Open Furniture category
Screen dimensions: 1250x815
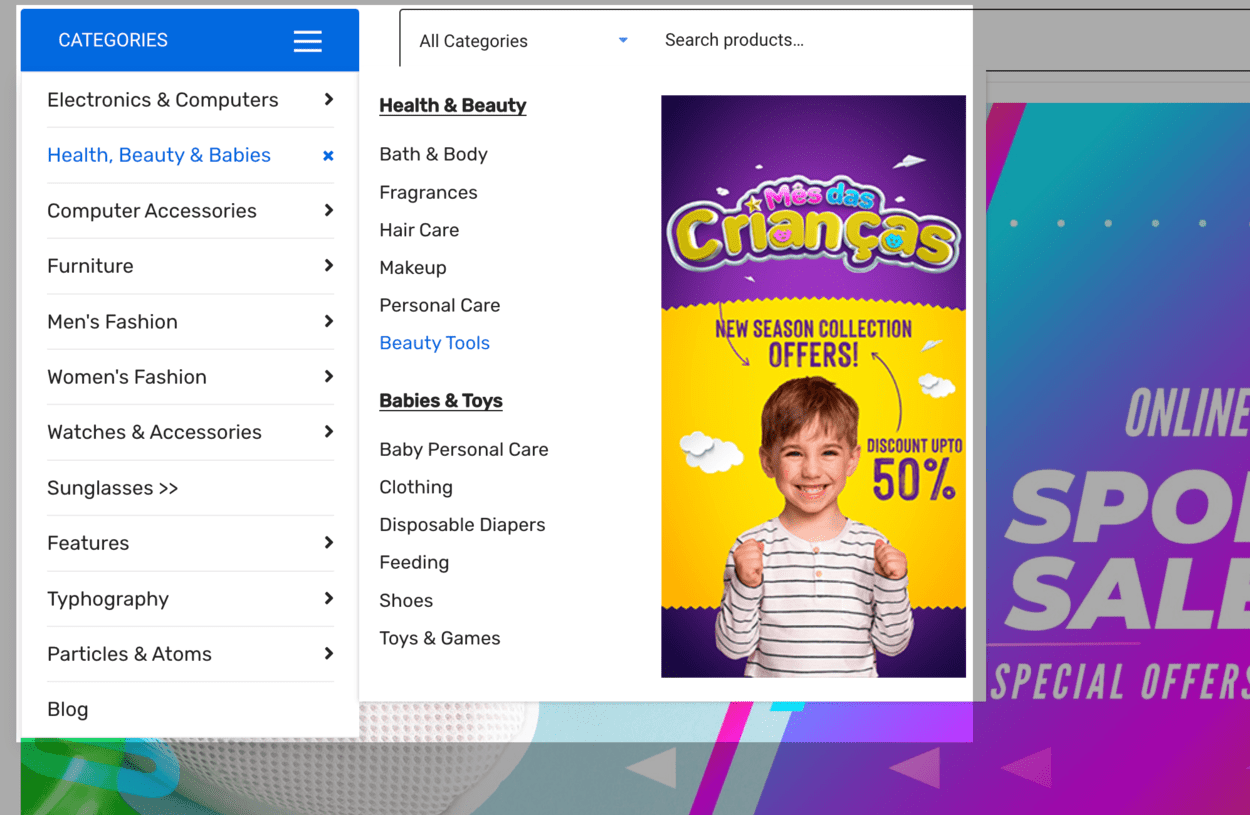click(90, 266)
